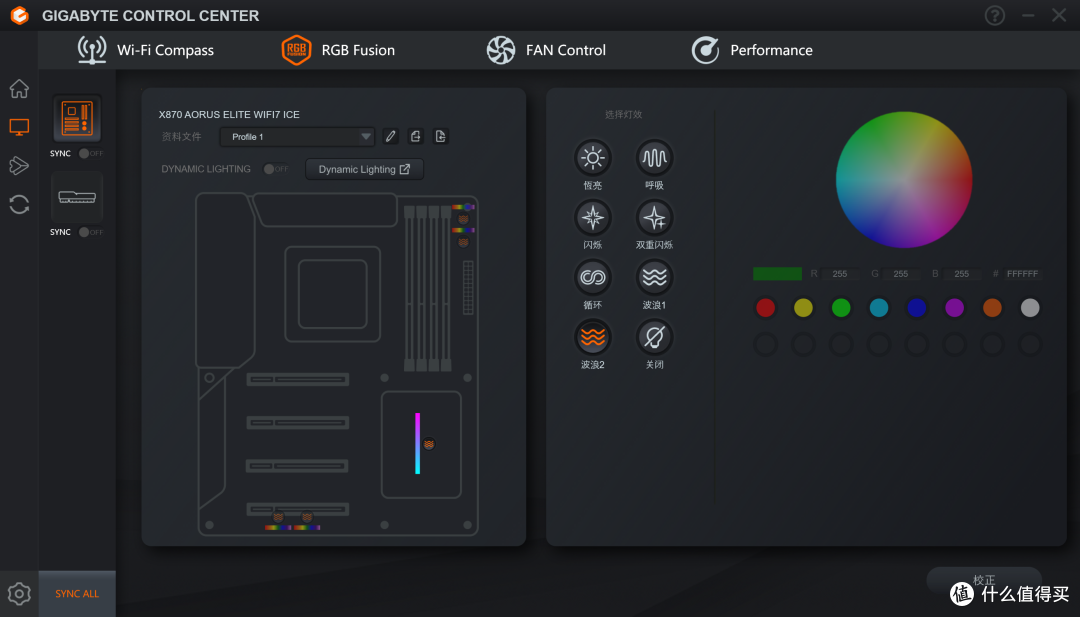Select the cyan color swatch
1080x617 pixels.
point(879,308)
